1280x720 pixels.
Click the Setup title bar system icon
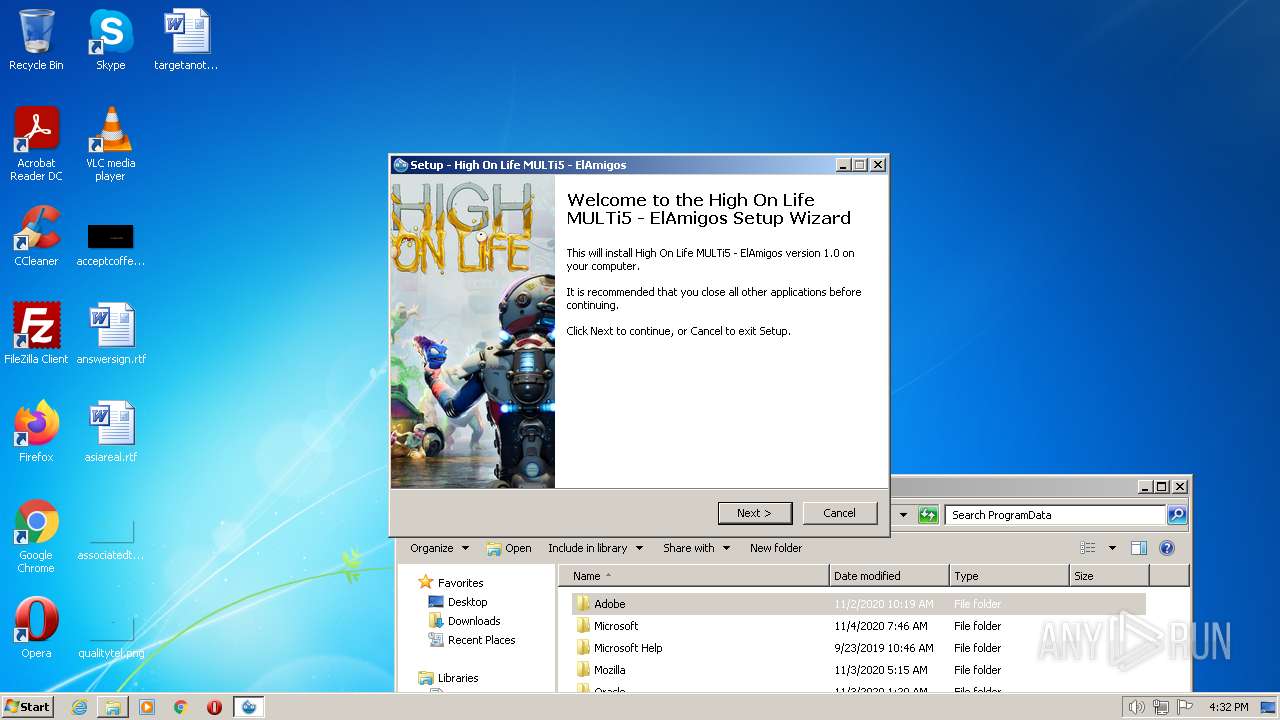click(401, 165)
